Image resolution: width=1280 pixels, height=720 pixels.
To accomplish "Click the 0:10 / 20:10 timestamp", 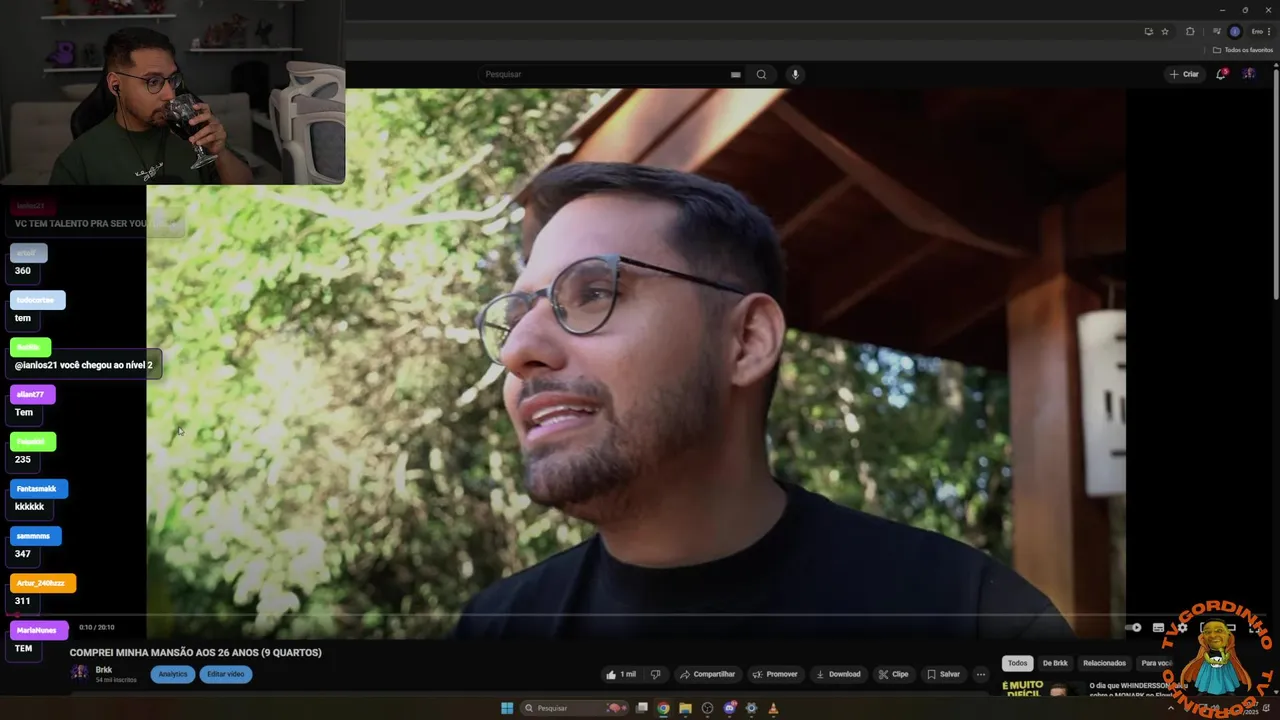I will click(97, 627).
